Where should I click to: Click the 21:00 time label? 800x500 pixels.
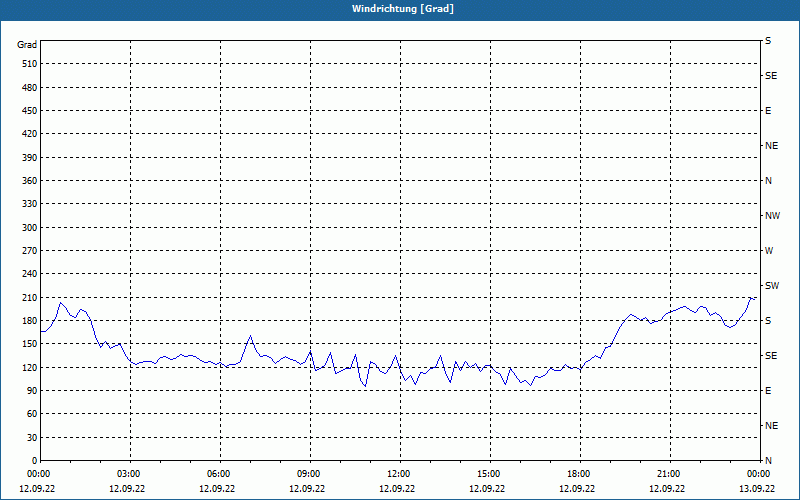click(670, 473)
